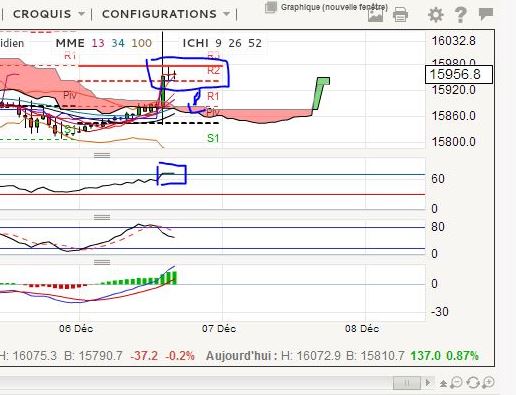Click the scrollbar right arrow
The image size is (516, 395).
(428, 383)
